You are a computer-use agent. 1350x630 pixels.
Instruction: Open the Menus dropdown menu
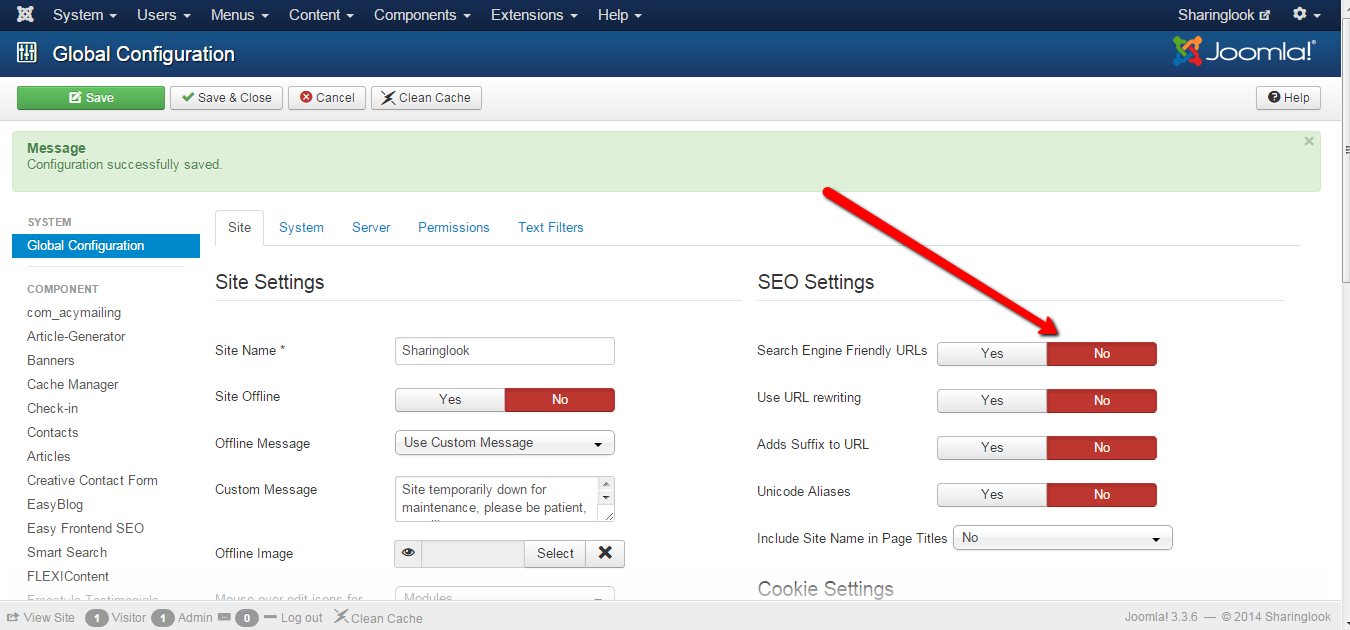tap(240, 15)
